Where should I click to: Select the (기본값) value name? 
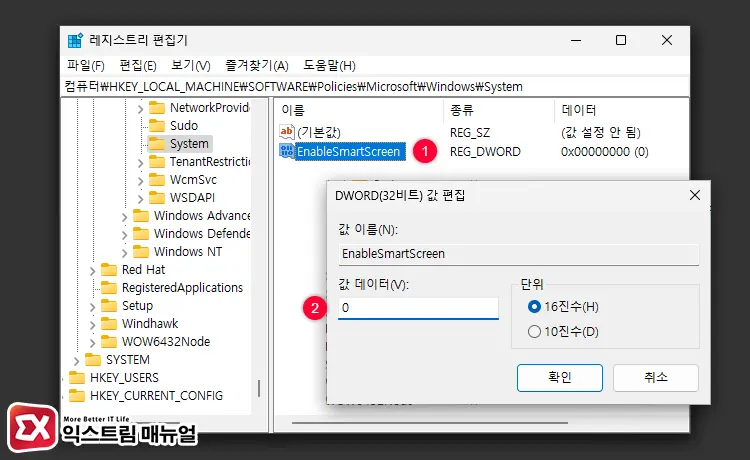319,132
